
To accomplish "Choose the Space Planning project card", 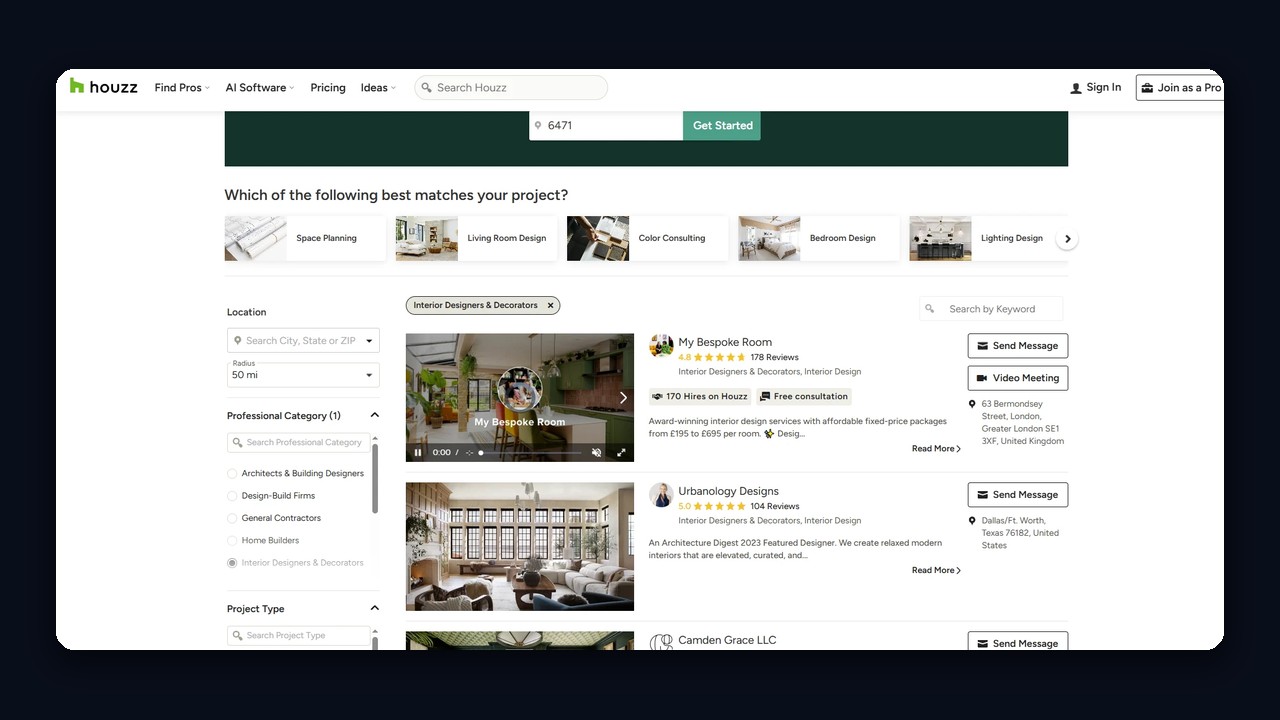I will pos(305,238).
